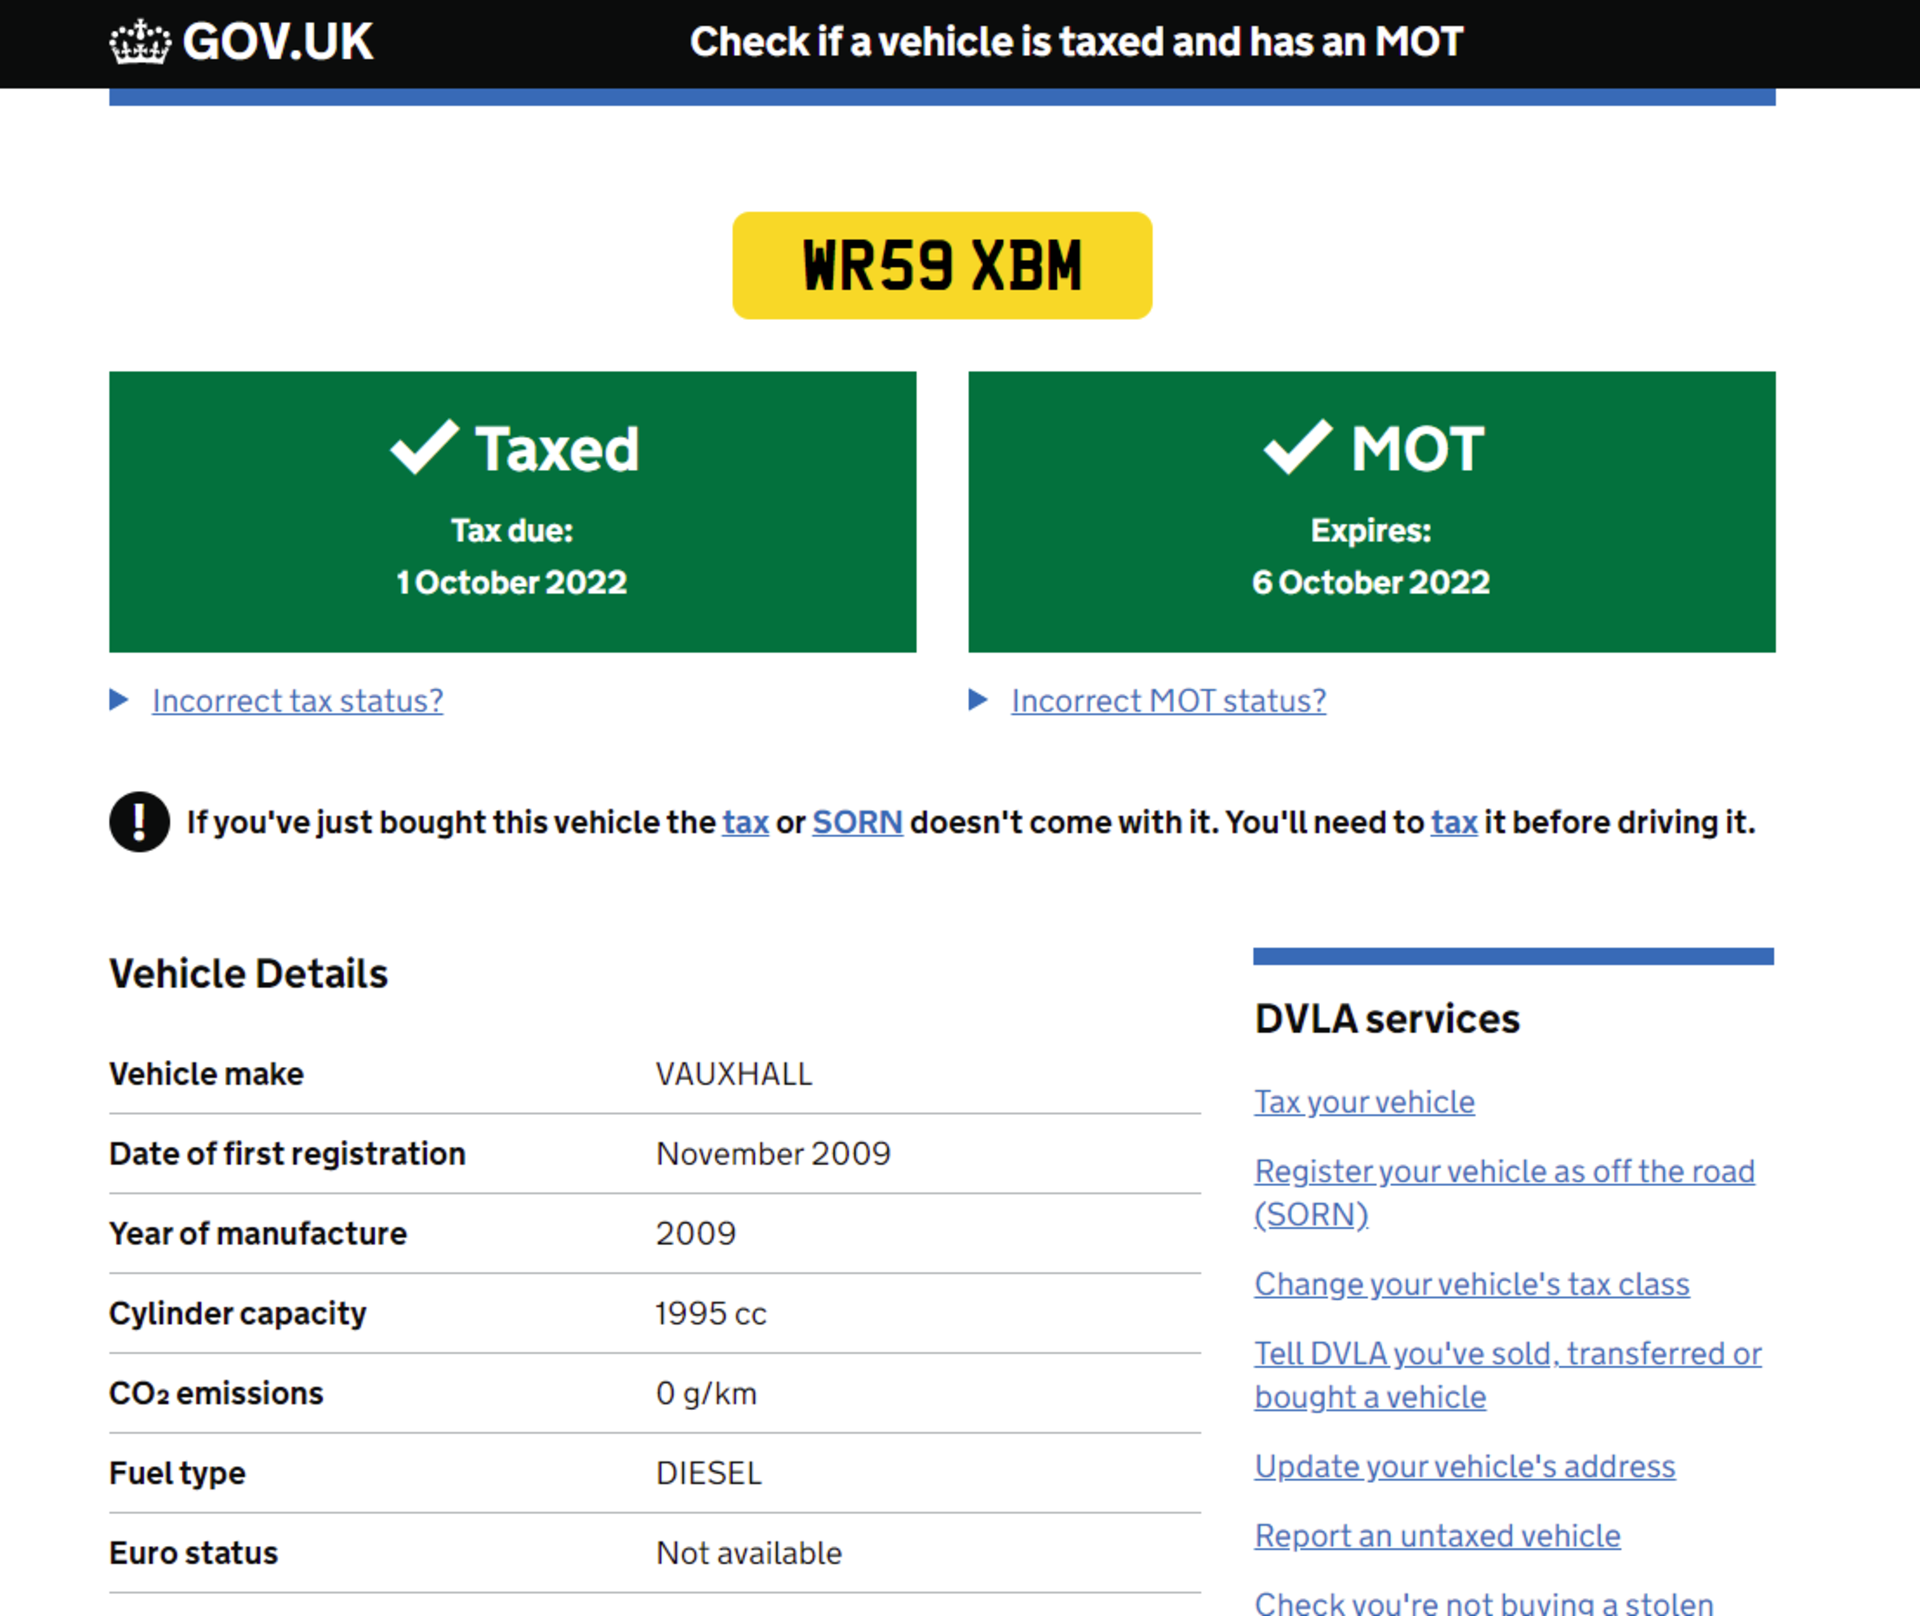Click the MOT expiry date 6 October 2022
Viewport: 1920px width, 1616px height.
pyautogui.click(x=1371, y=582)
